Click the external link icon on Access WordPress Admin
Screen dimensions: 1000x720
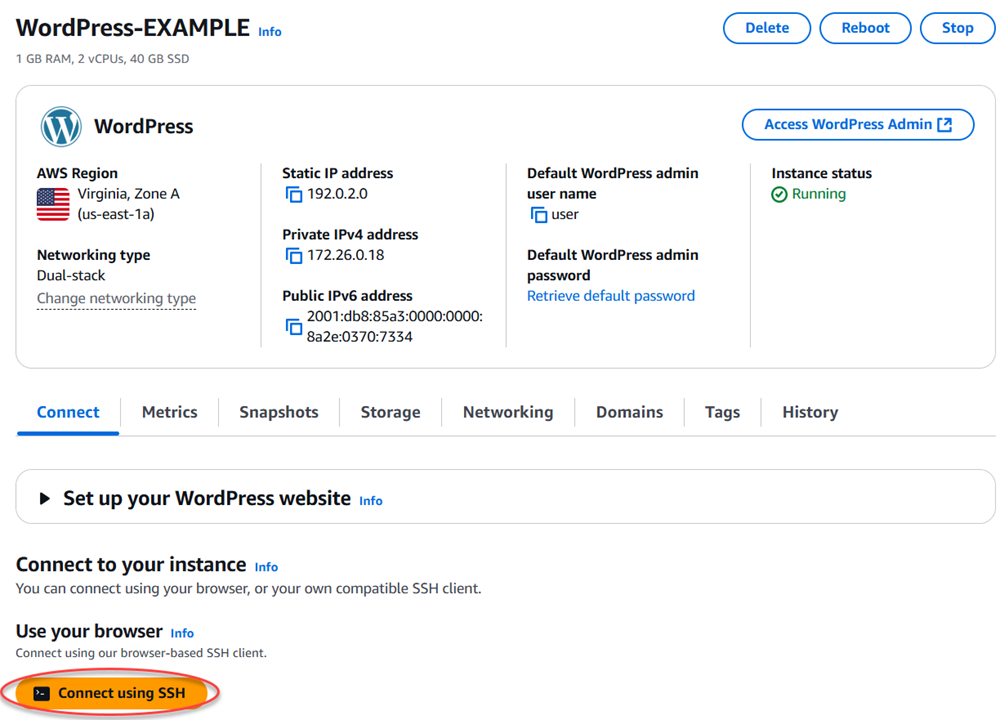[x=944, y=124]
